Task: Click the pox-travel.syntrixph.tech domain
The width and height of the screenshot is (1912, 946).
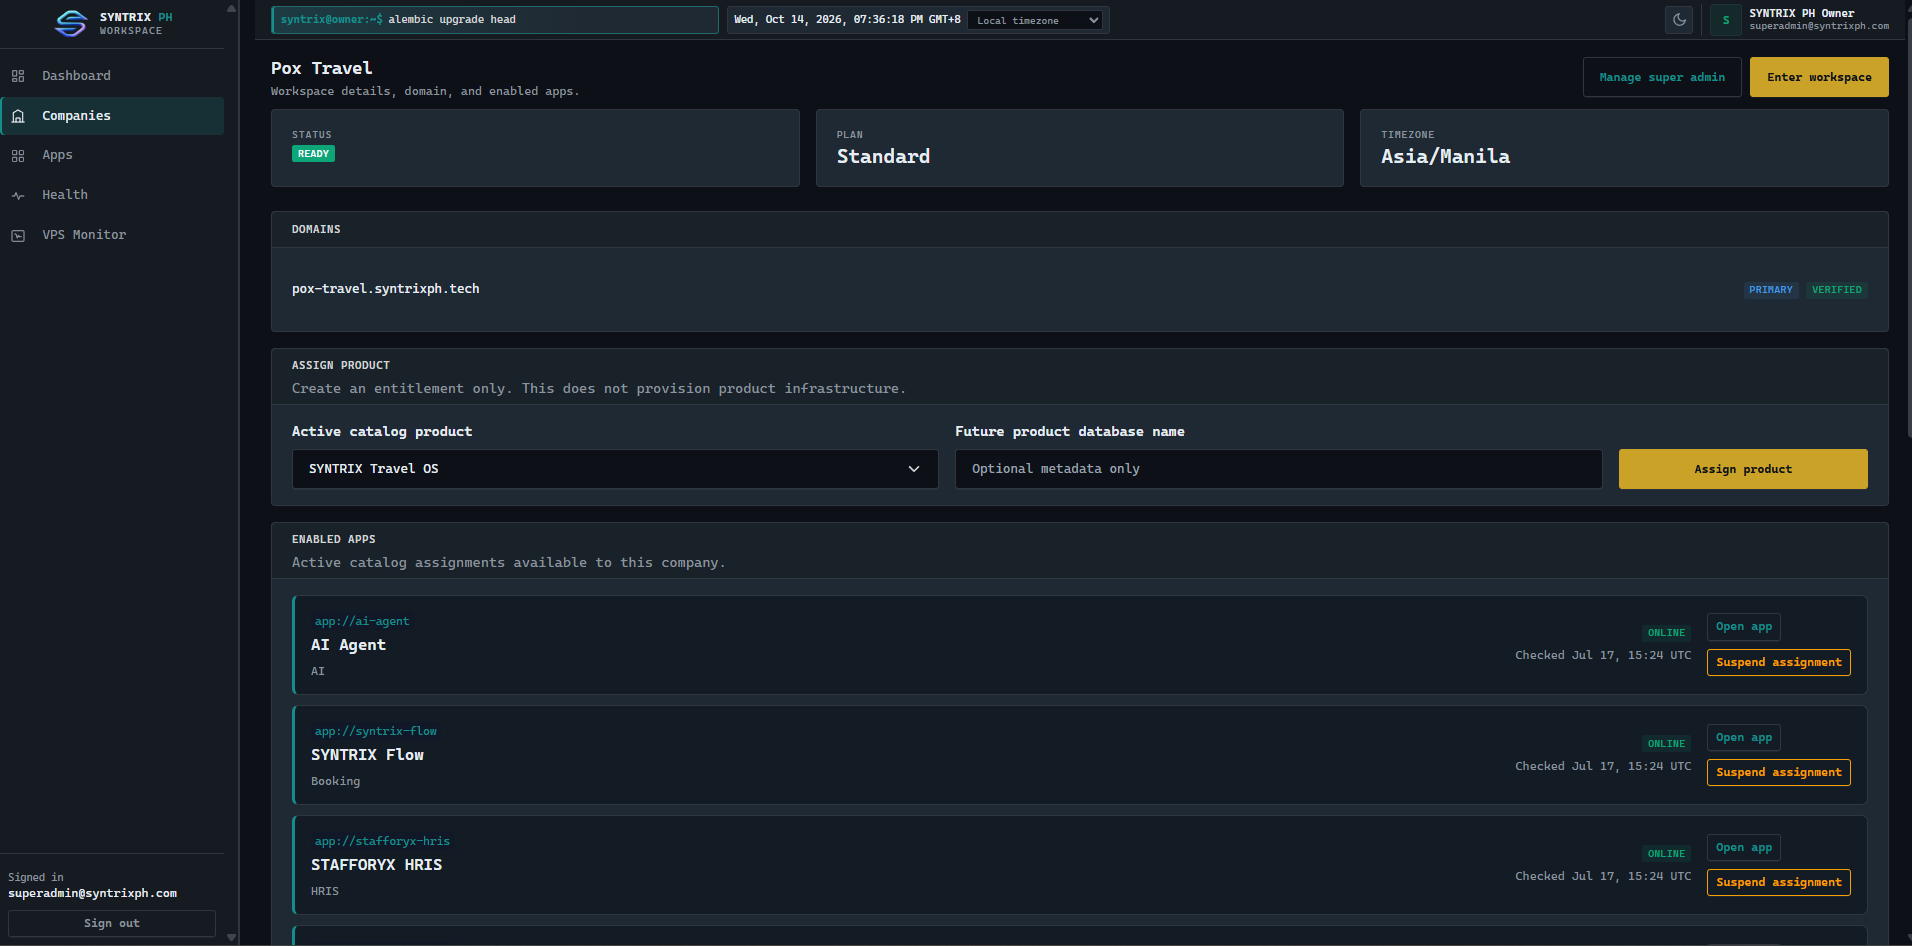Action: [386, 289]
